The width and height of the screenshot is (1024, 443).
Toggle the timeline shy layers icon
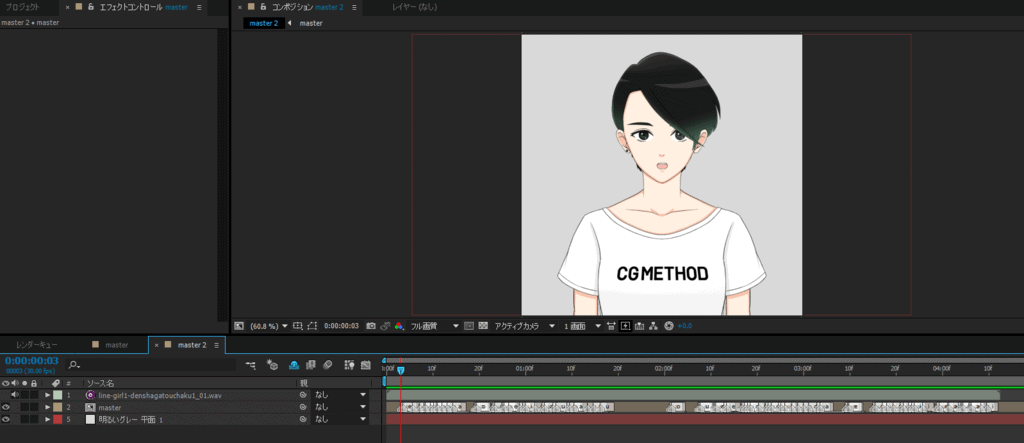click(x=293, y=365)
